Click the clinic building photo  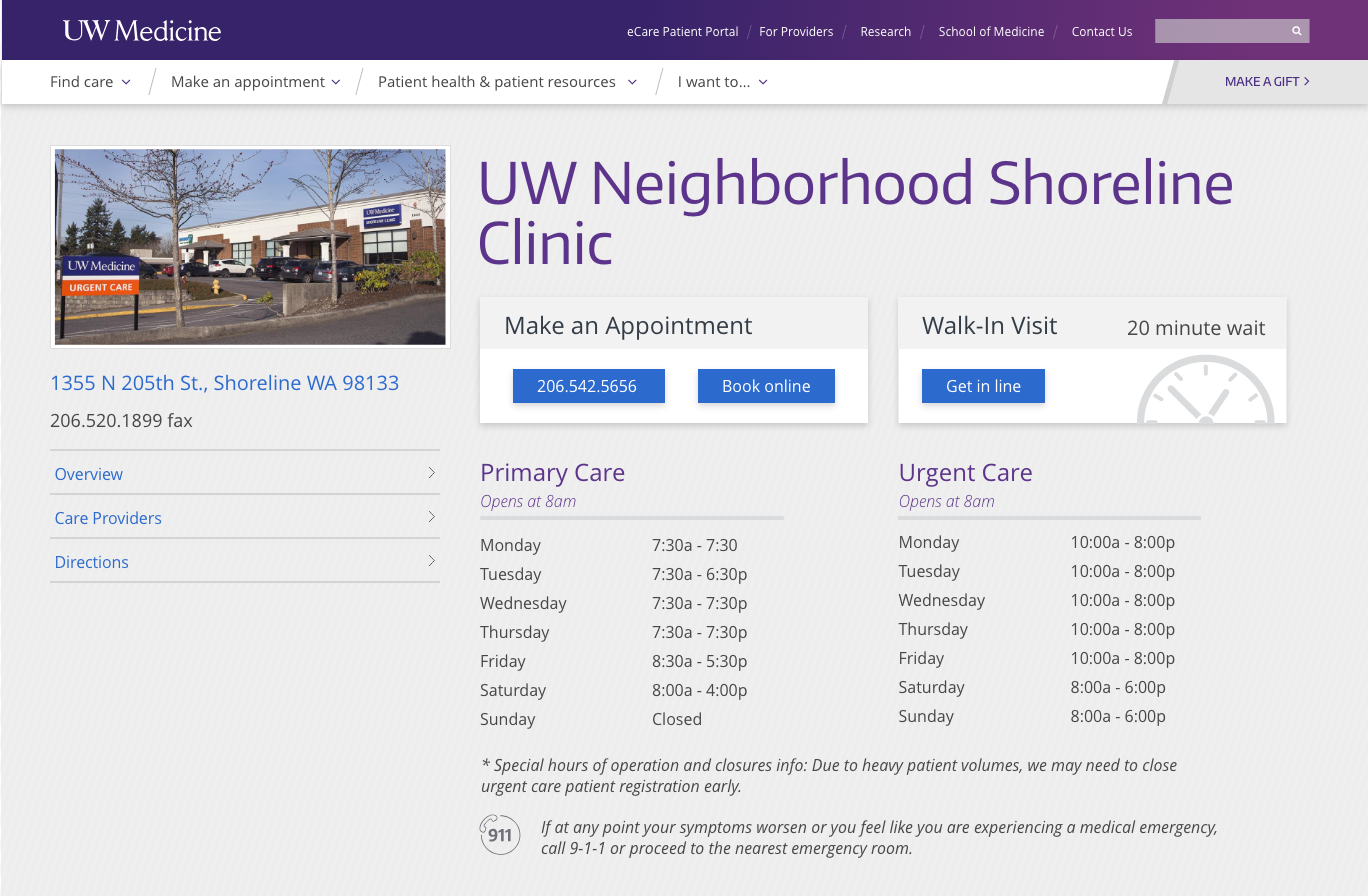click(250, 247)
